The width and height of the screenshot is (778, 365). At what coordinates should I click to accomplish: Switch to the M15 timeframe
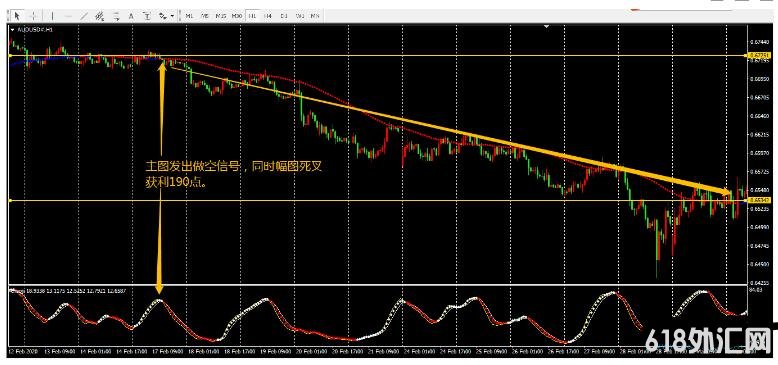(x=221, y=16)
